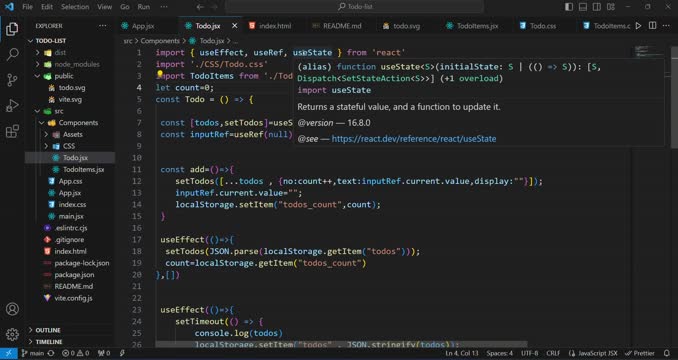Click the Run code play icon
The height and width of the screenshot is (360, 678).
pos(638,26)
